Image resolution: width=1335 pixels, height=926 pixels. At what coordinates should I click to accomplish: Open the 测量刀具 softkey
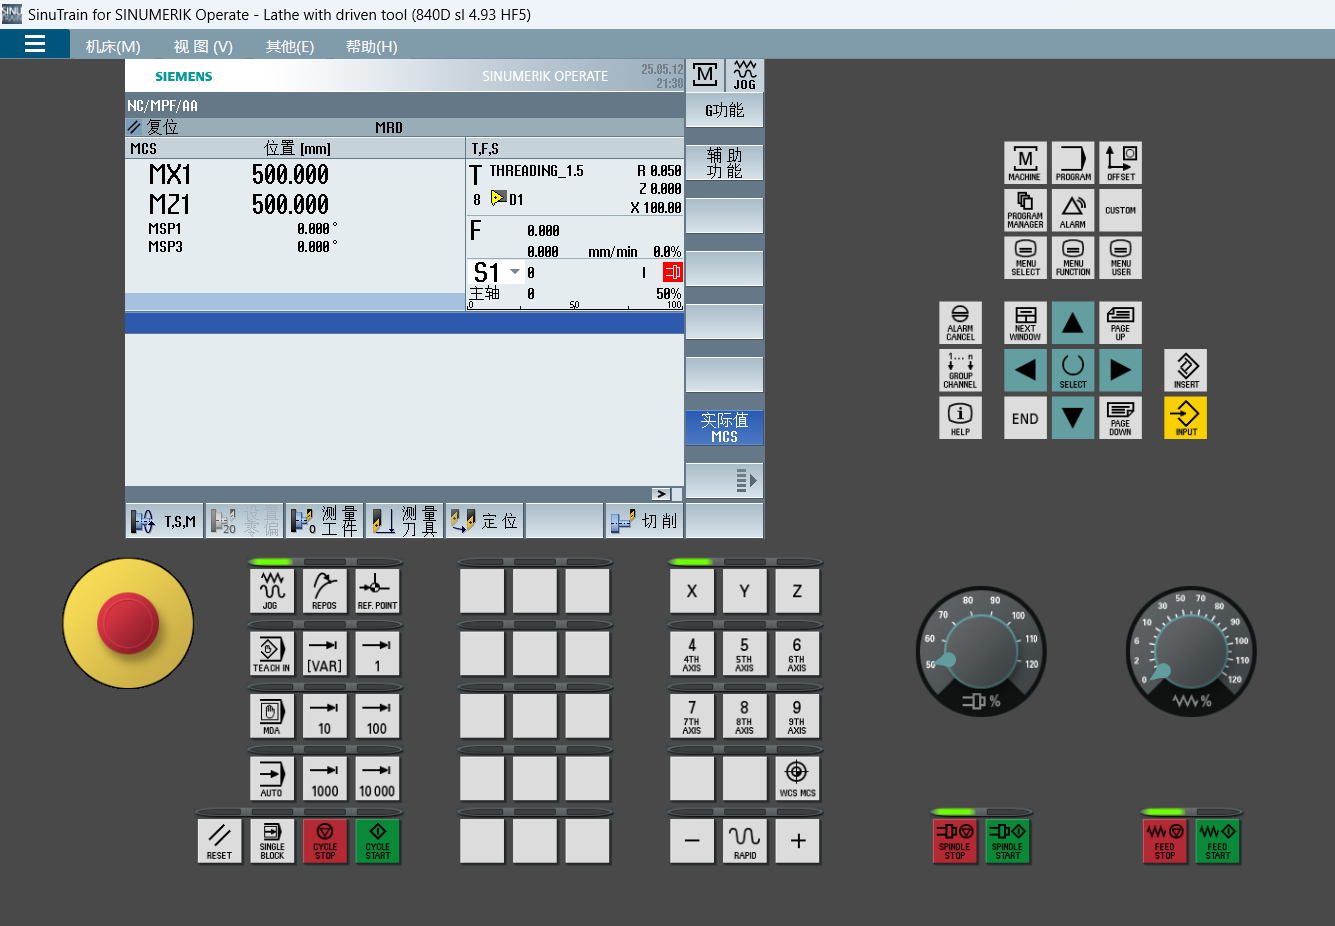(x=404, y=521)
